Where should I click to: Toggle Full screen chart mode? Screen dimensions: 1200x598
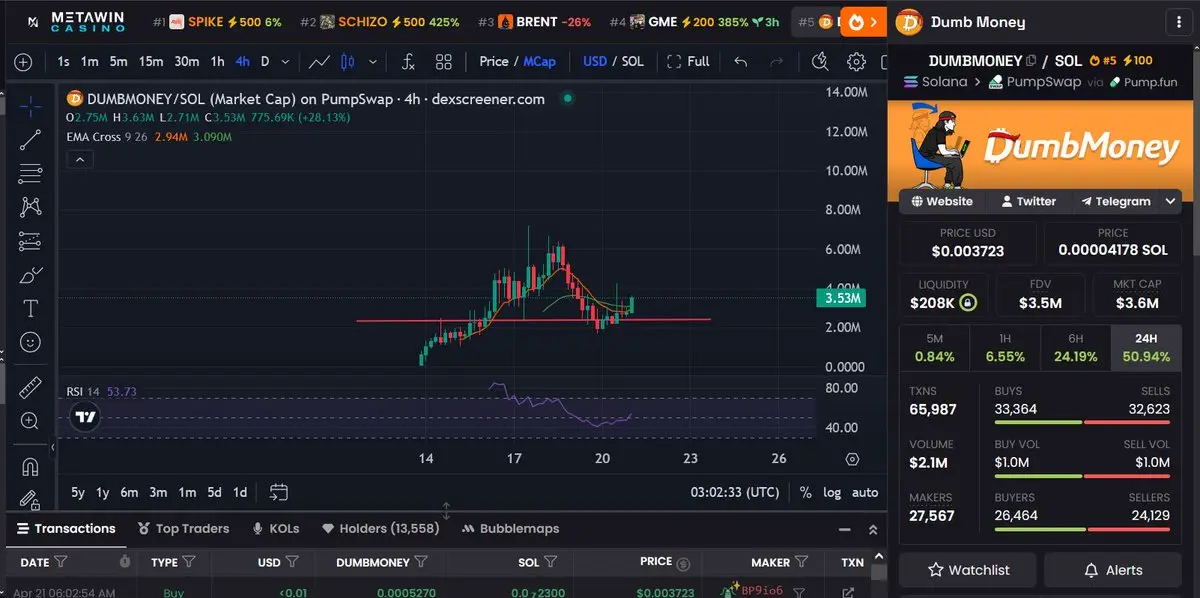(x=688, y=62)
